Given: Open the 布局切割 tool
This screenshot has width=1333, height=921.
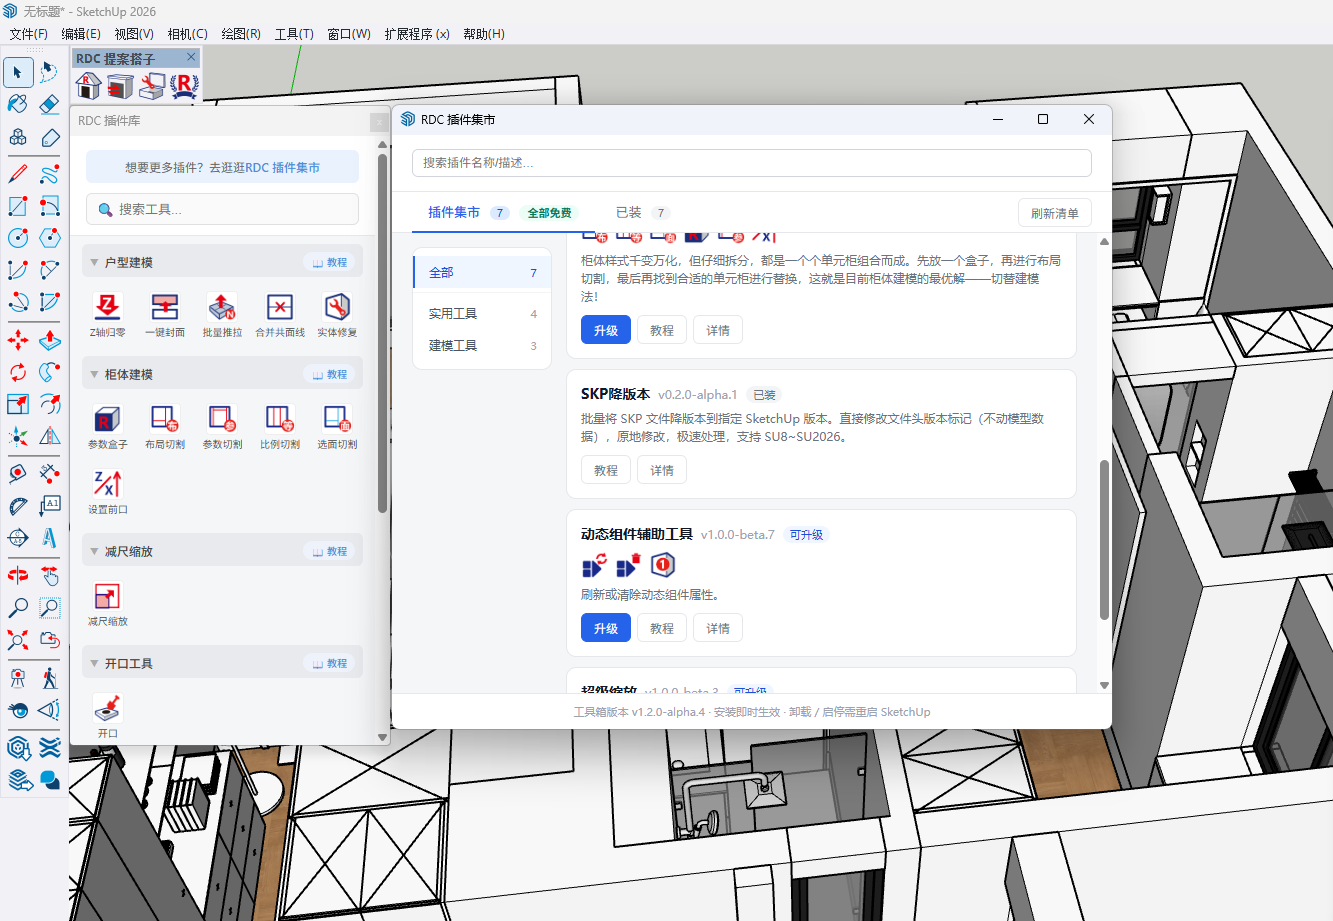Looking at the screenshot, I should point(165,427).
